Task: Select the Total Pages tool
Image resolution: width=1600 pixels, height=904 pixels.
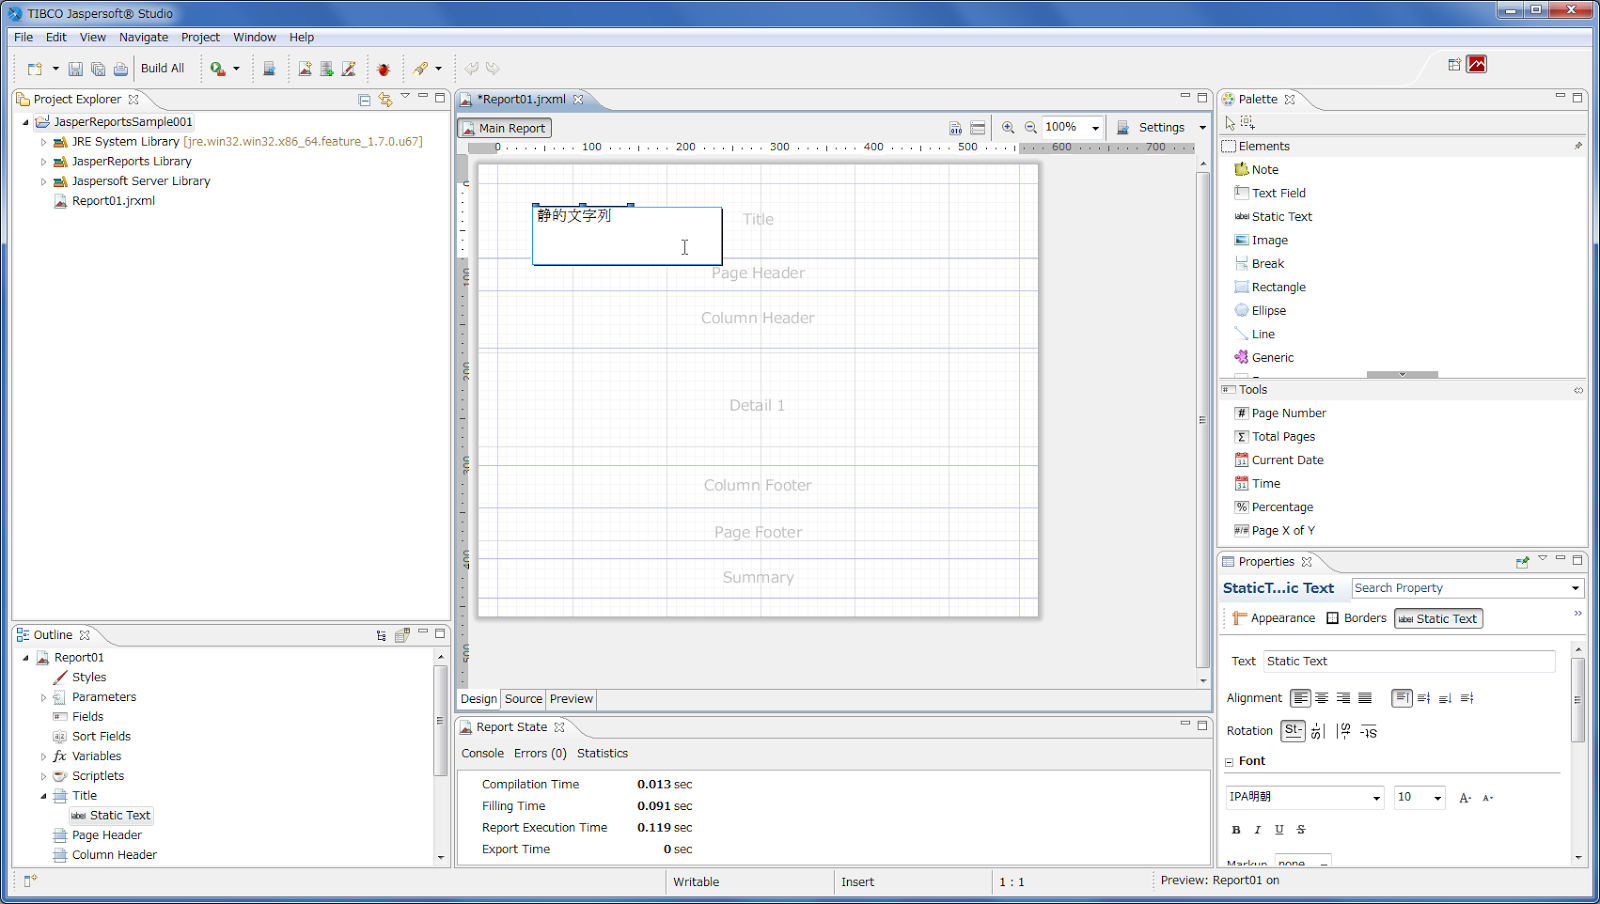Action: click(x=1275, y=436)
